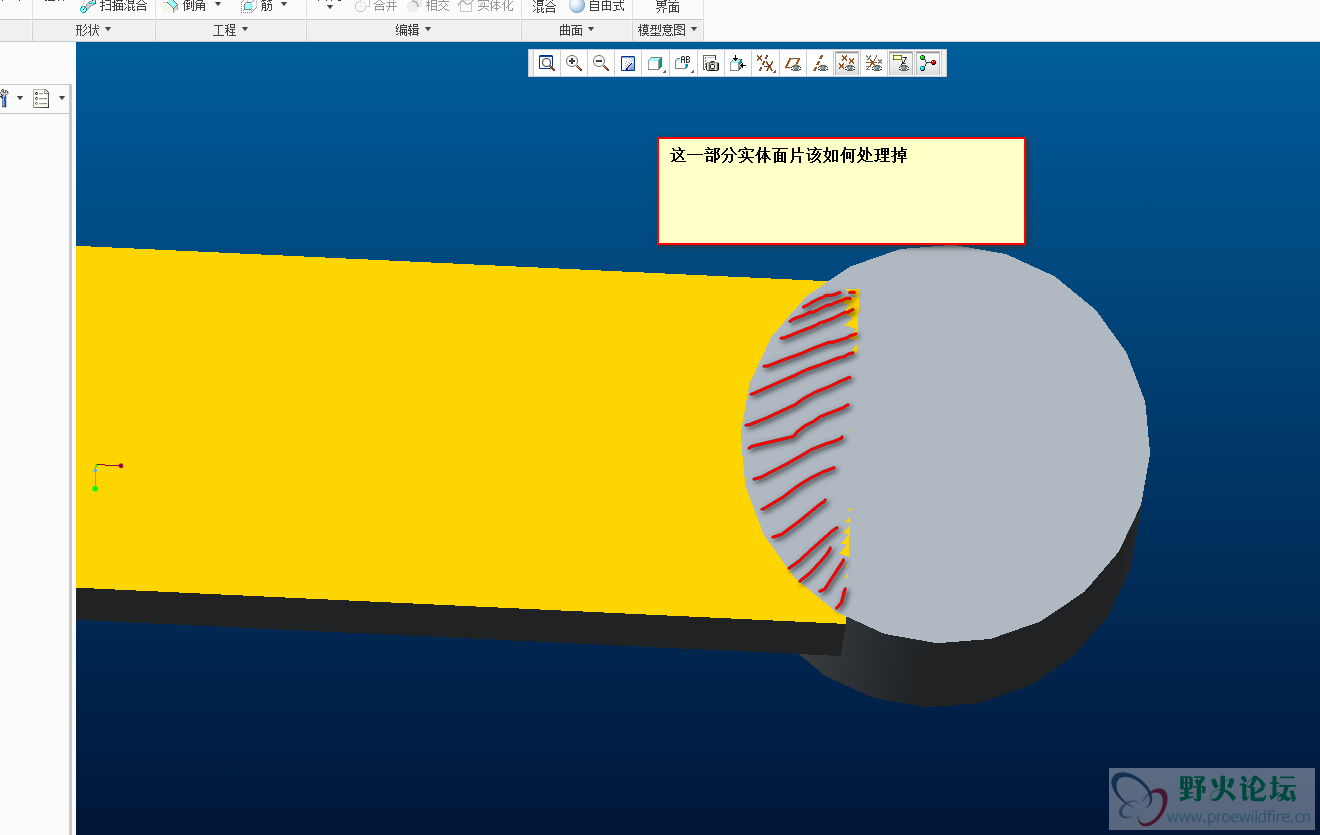Click the model tree show list icon
Viewport: 1320px width, 835px height.
tap(41, 98)
